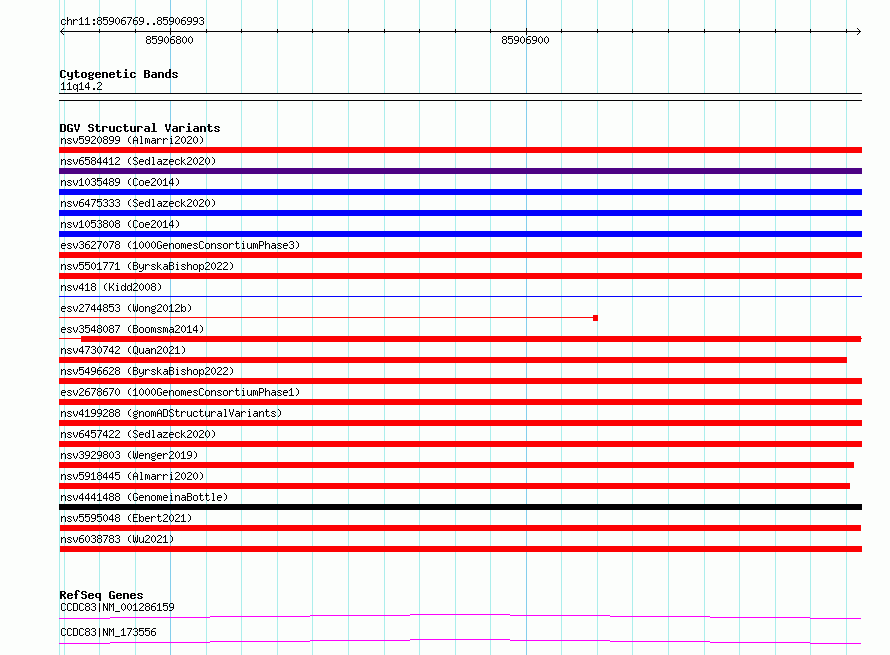Click the right arrow of the ruler
Screen dimensions: 890x655
[858, 31]
